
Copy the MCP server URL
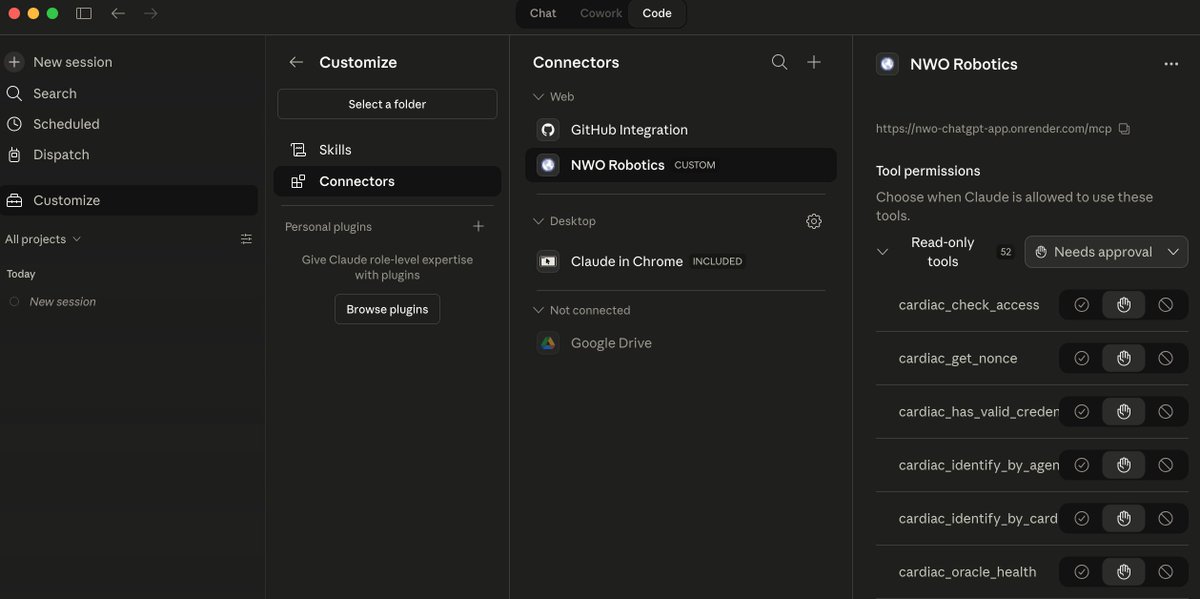tap(1124, 129)
